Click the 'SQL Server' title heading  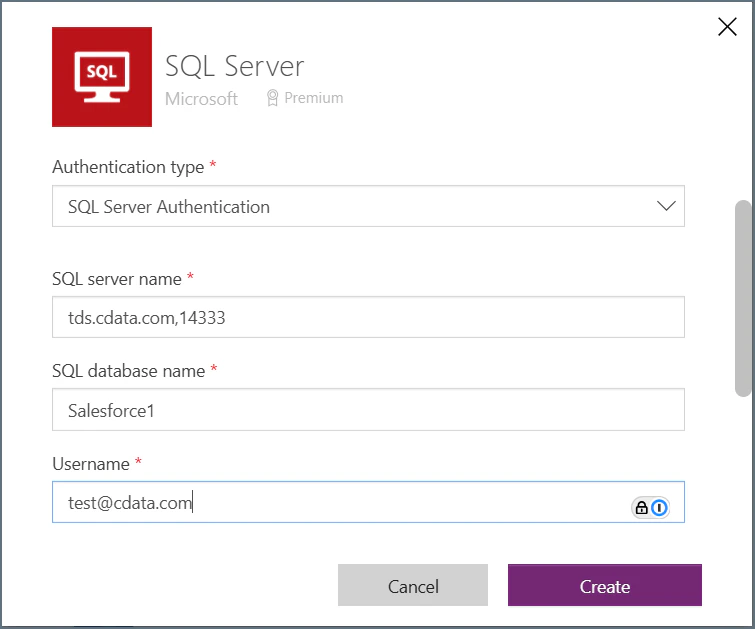tap(234, 66)
